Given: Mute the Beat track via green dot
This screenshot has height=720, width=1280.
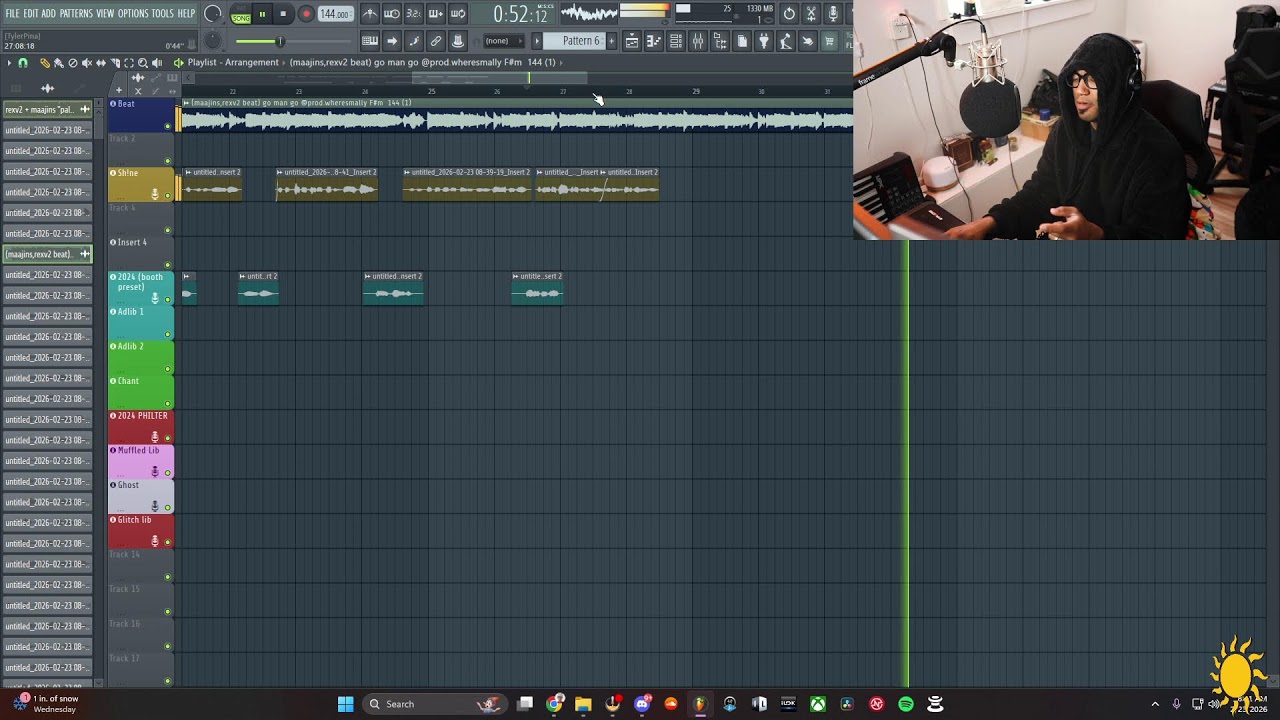Looking at the screenshot, I should tap(168, 126).
